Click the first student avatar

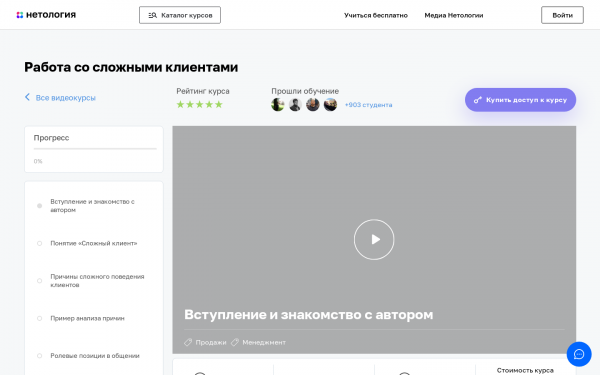point(278,104)
